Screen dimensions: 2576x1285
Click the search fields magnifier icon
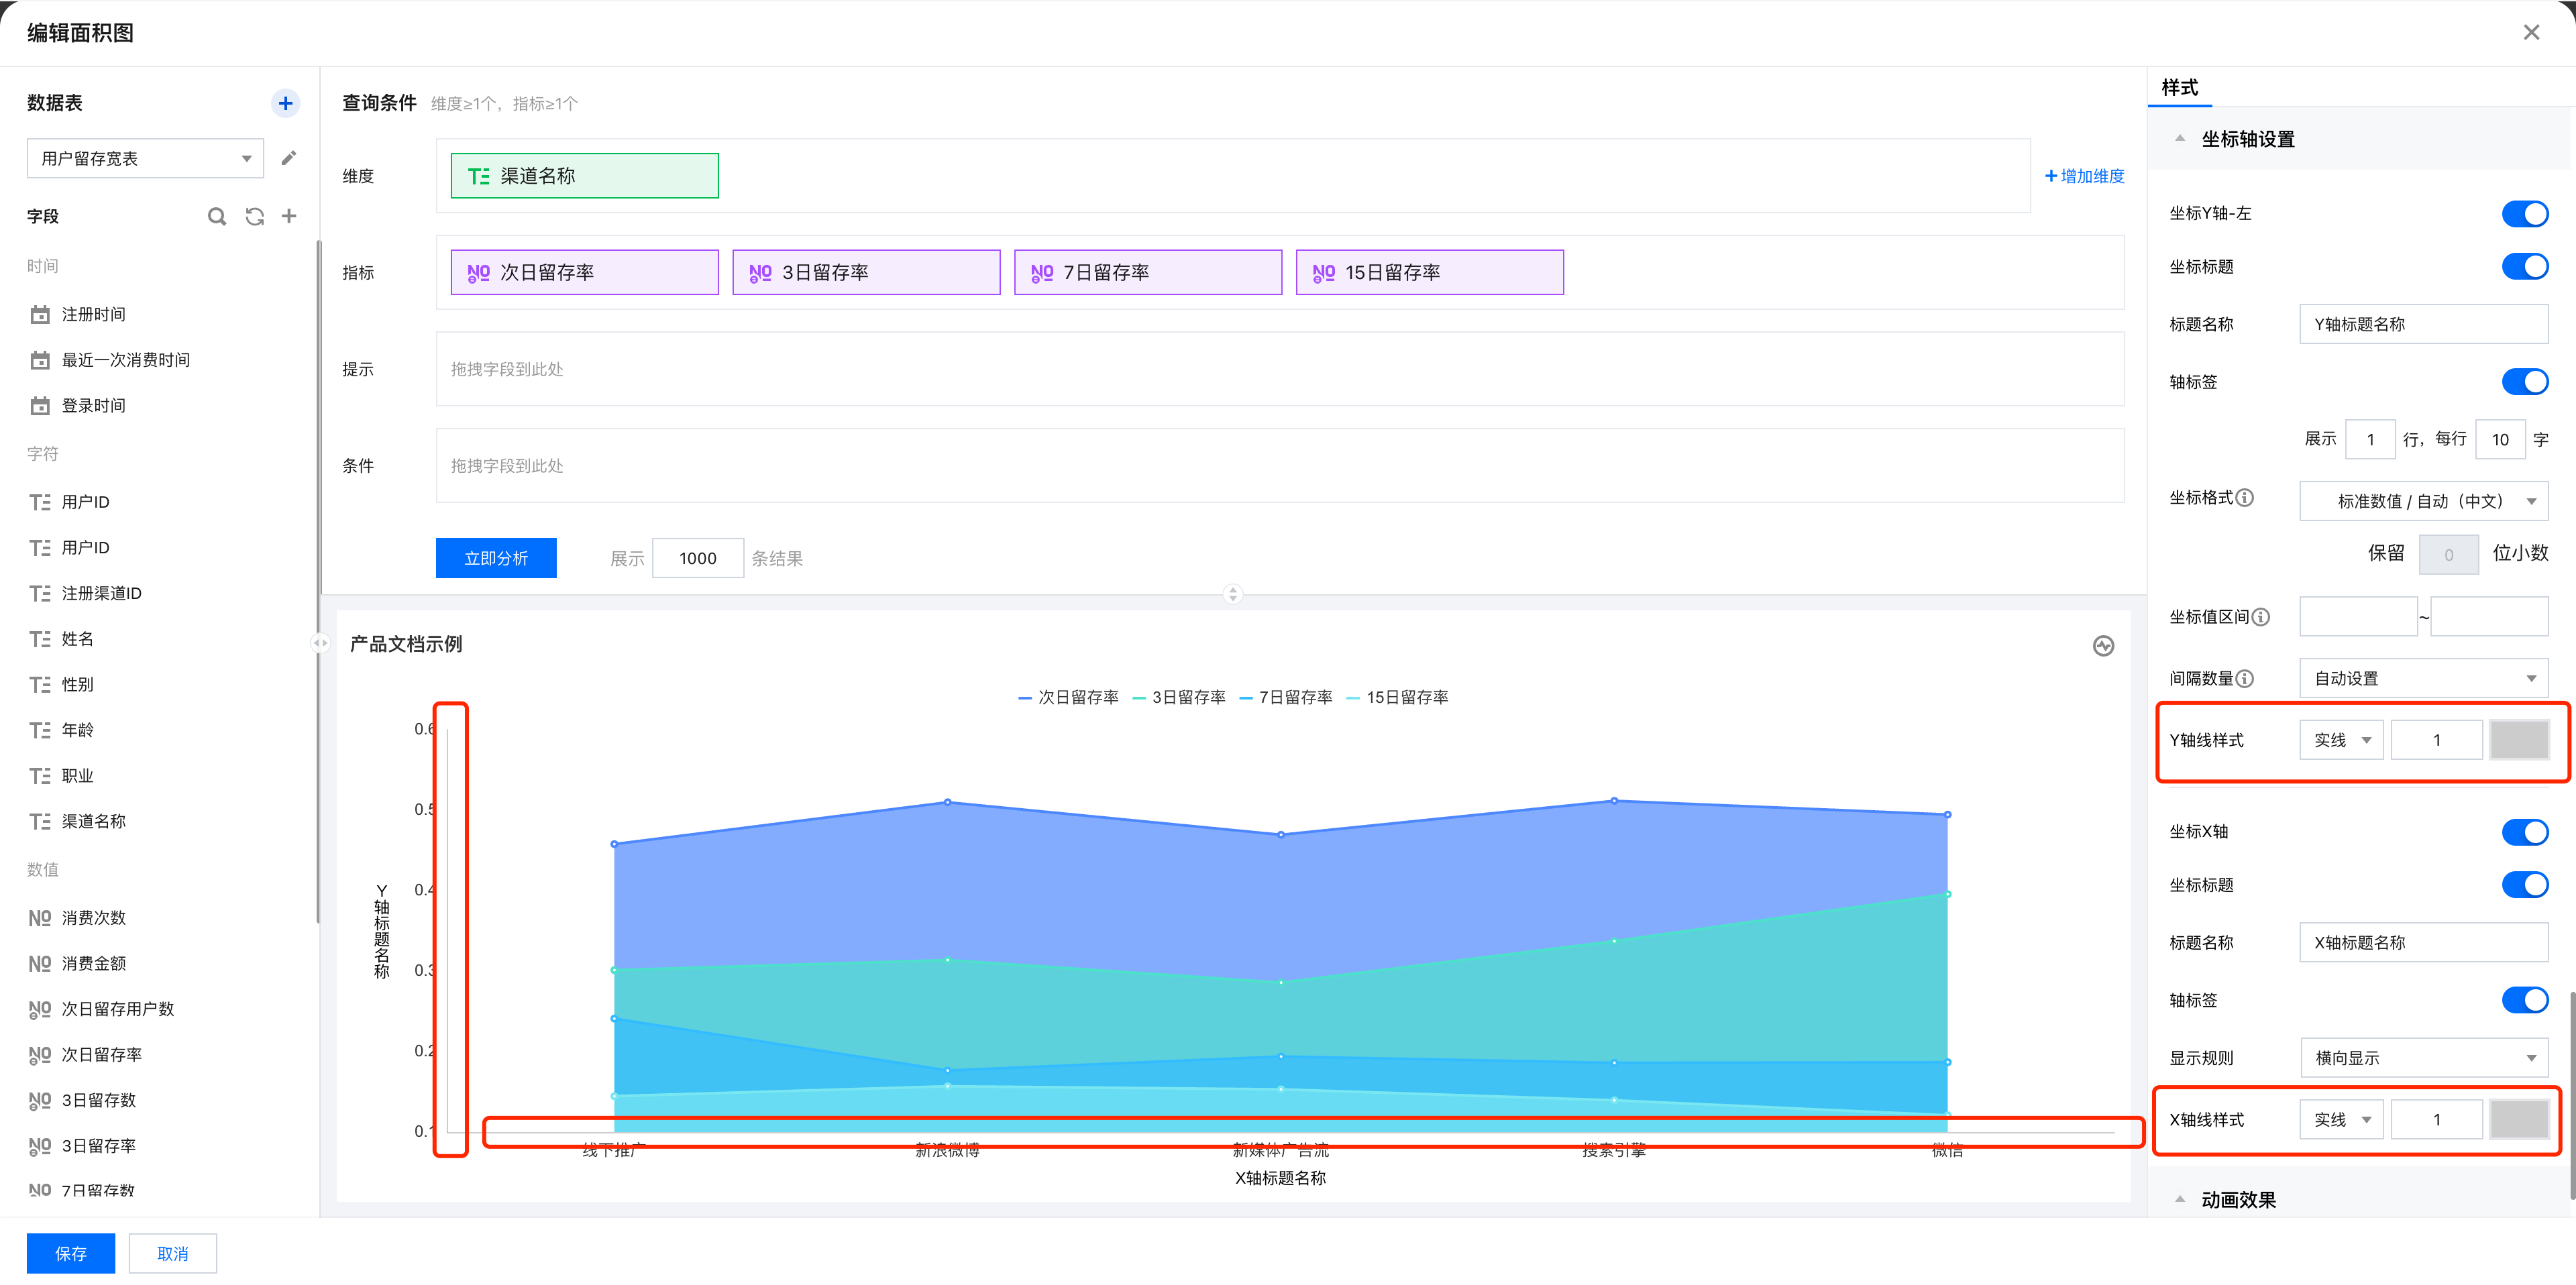pos(216,216)
